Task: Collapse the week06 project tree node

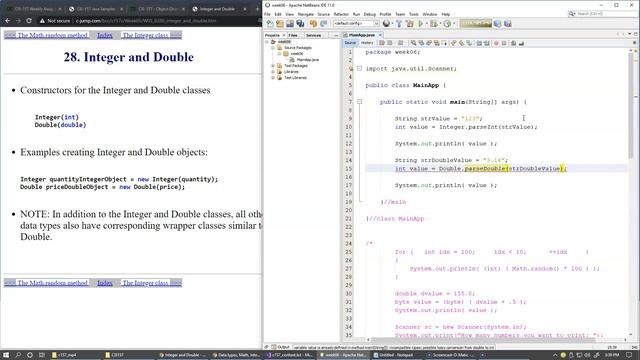Action: (x=267, y=42)
